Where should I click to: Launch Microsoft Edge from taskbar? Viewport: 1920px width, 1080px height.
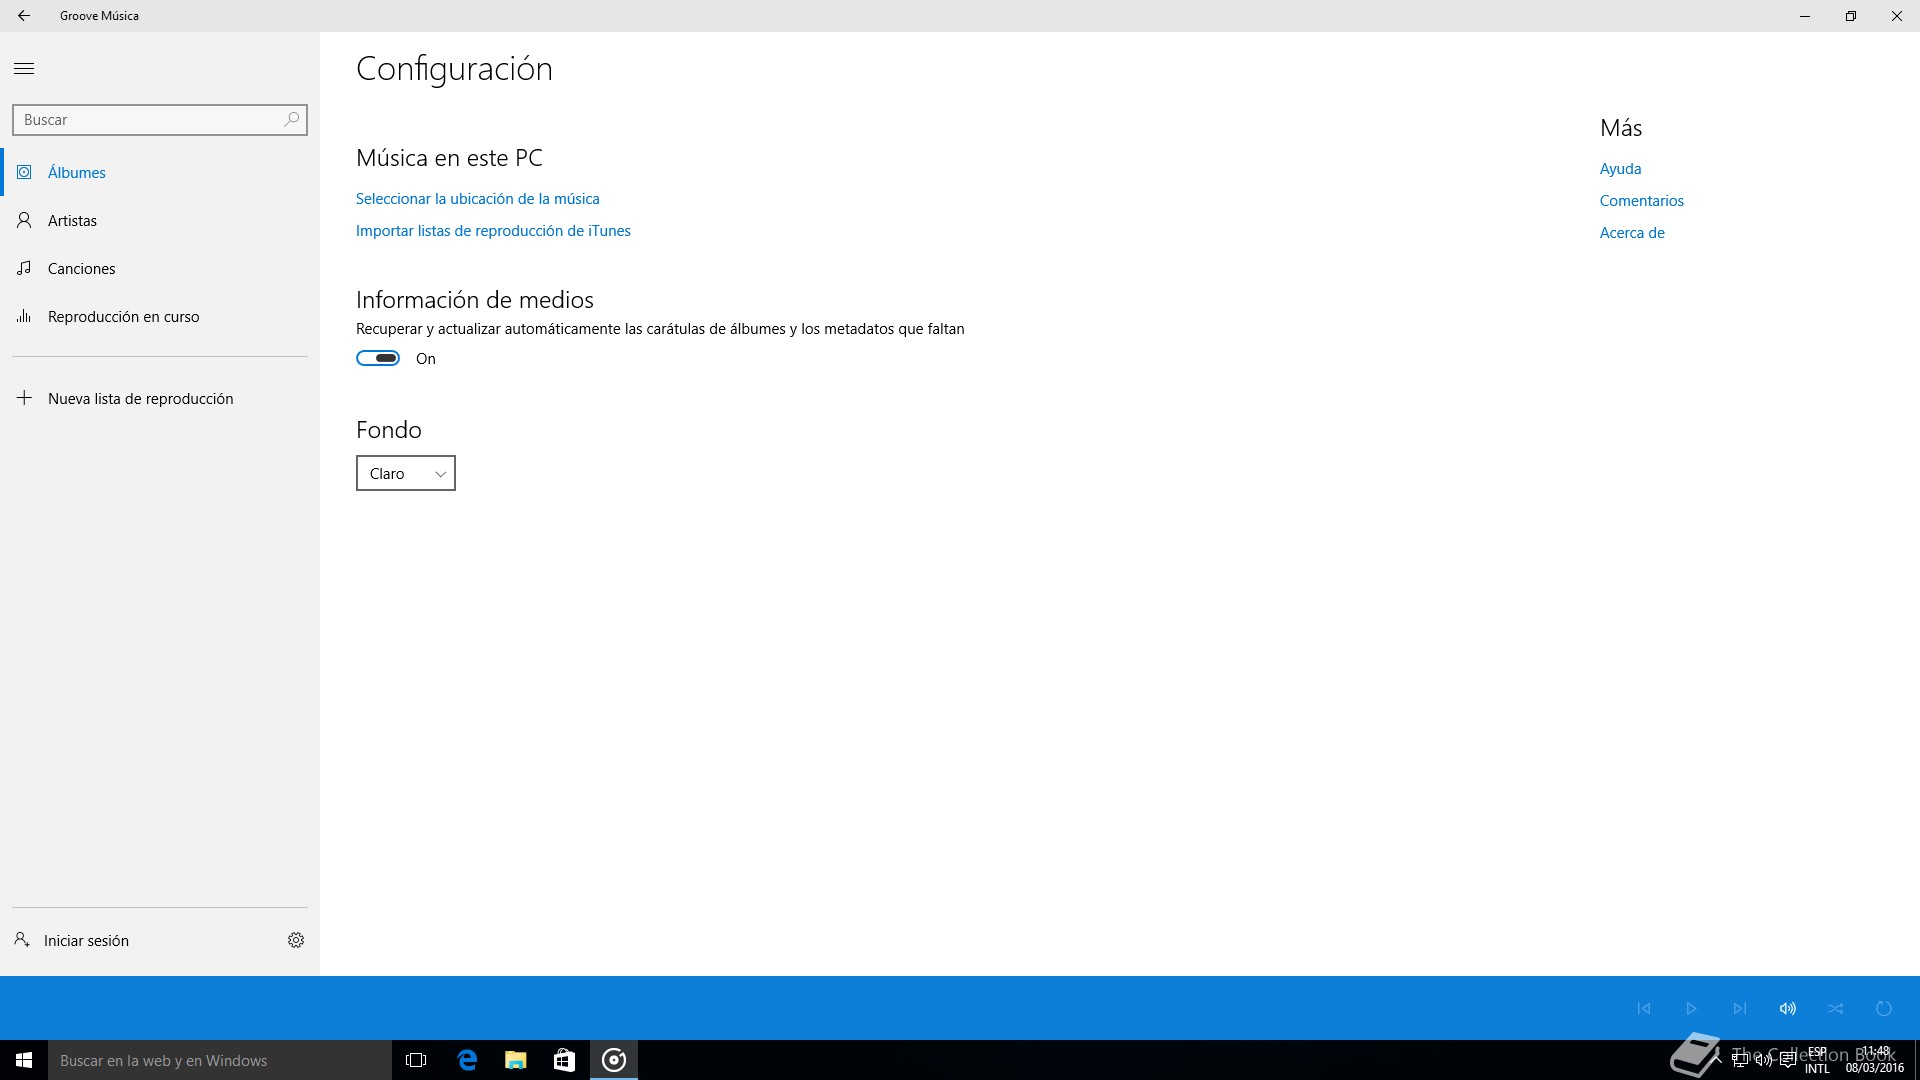tap(467, 1060)
